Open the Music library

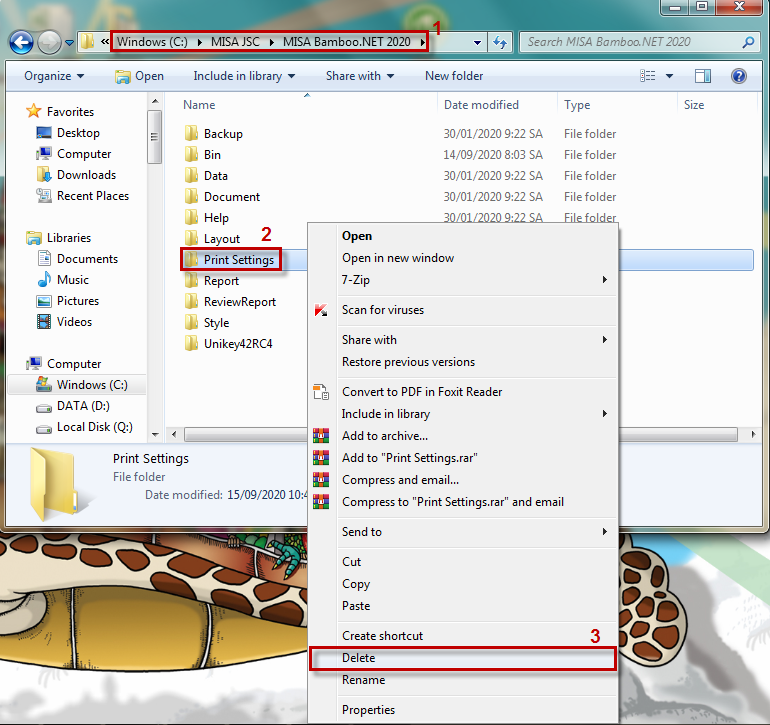pyautogui.click(x=73, y=279)
